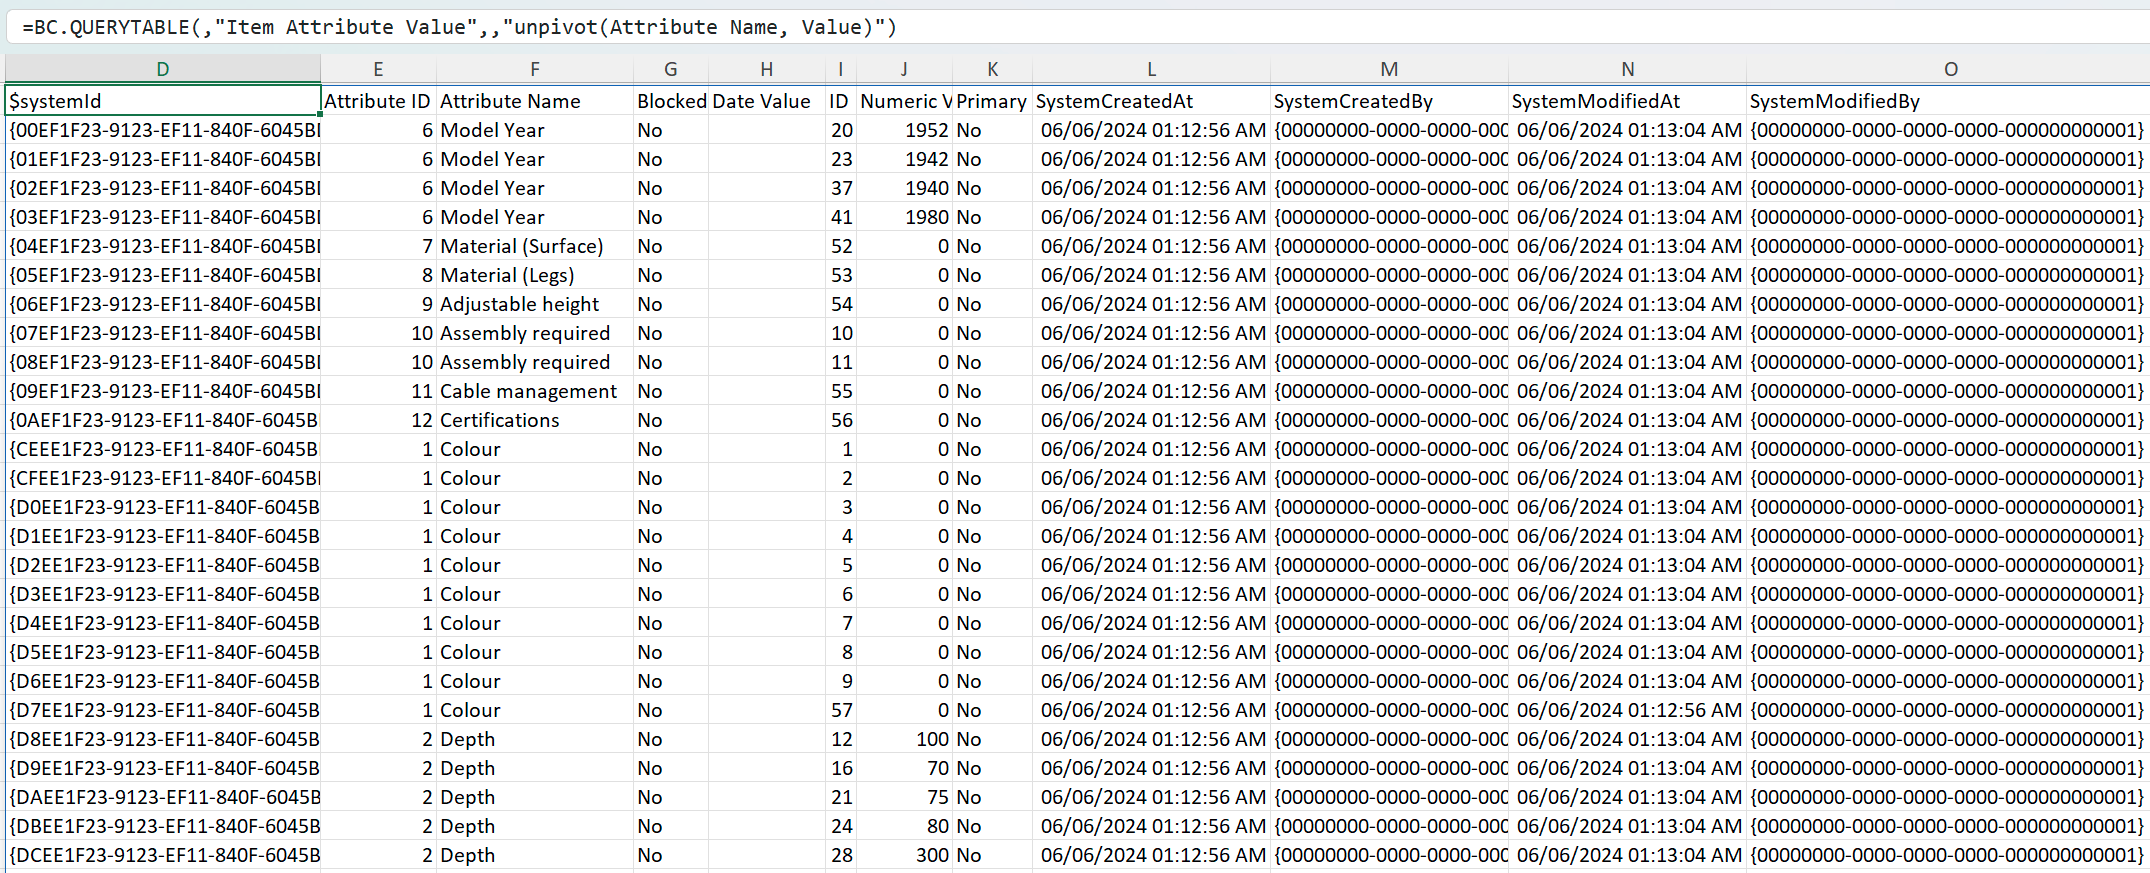Select ID 20 cell in Model Year row
The width and height of the screenshot is (2150, 873).
pyautogui.click(x=841, y=130)
